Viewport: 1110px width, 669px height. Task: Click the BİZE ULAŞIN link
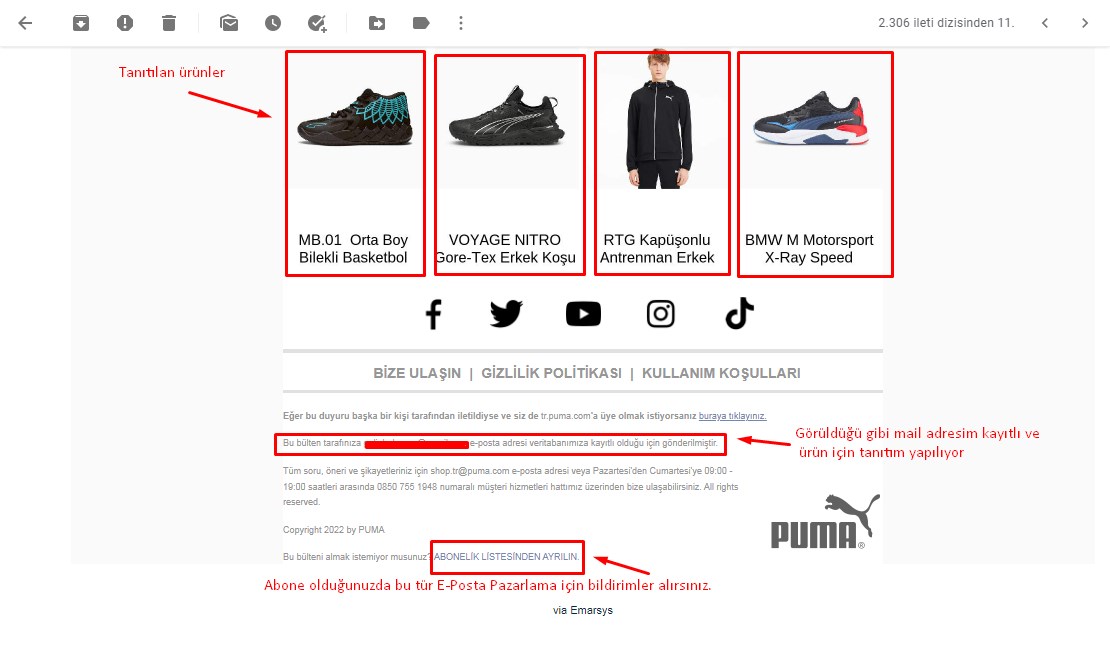pos(417,373)
